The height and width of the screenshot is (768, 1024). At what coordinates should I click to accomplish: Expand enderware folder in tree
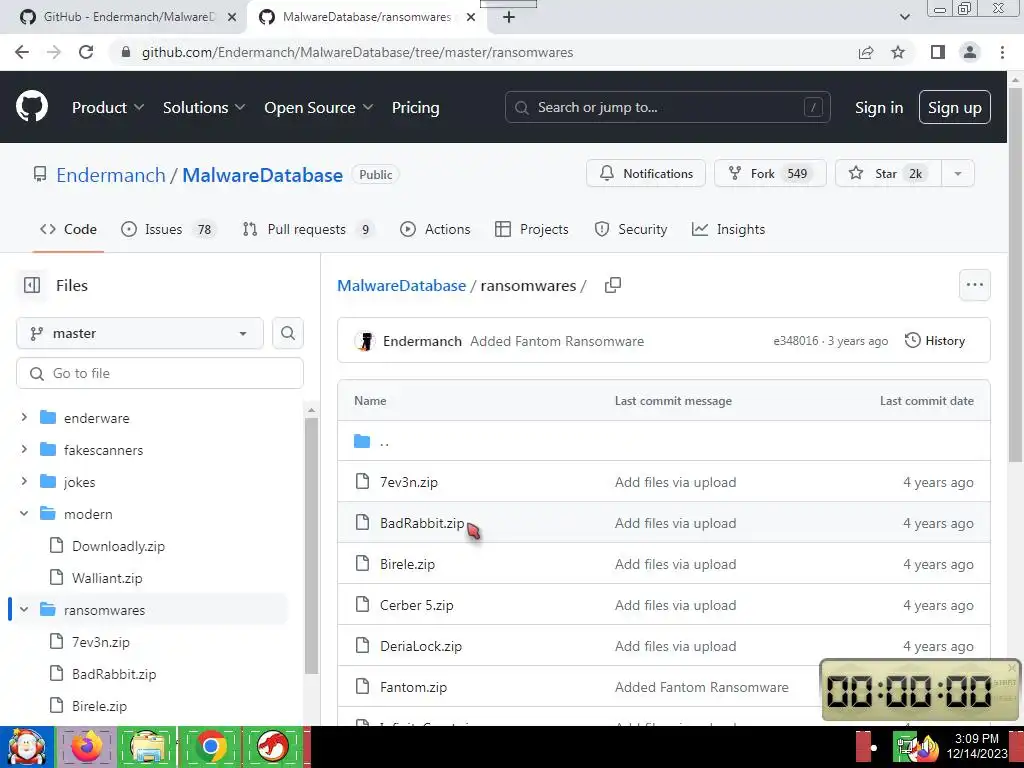click(x=24, y=417)
